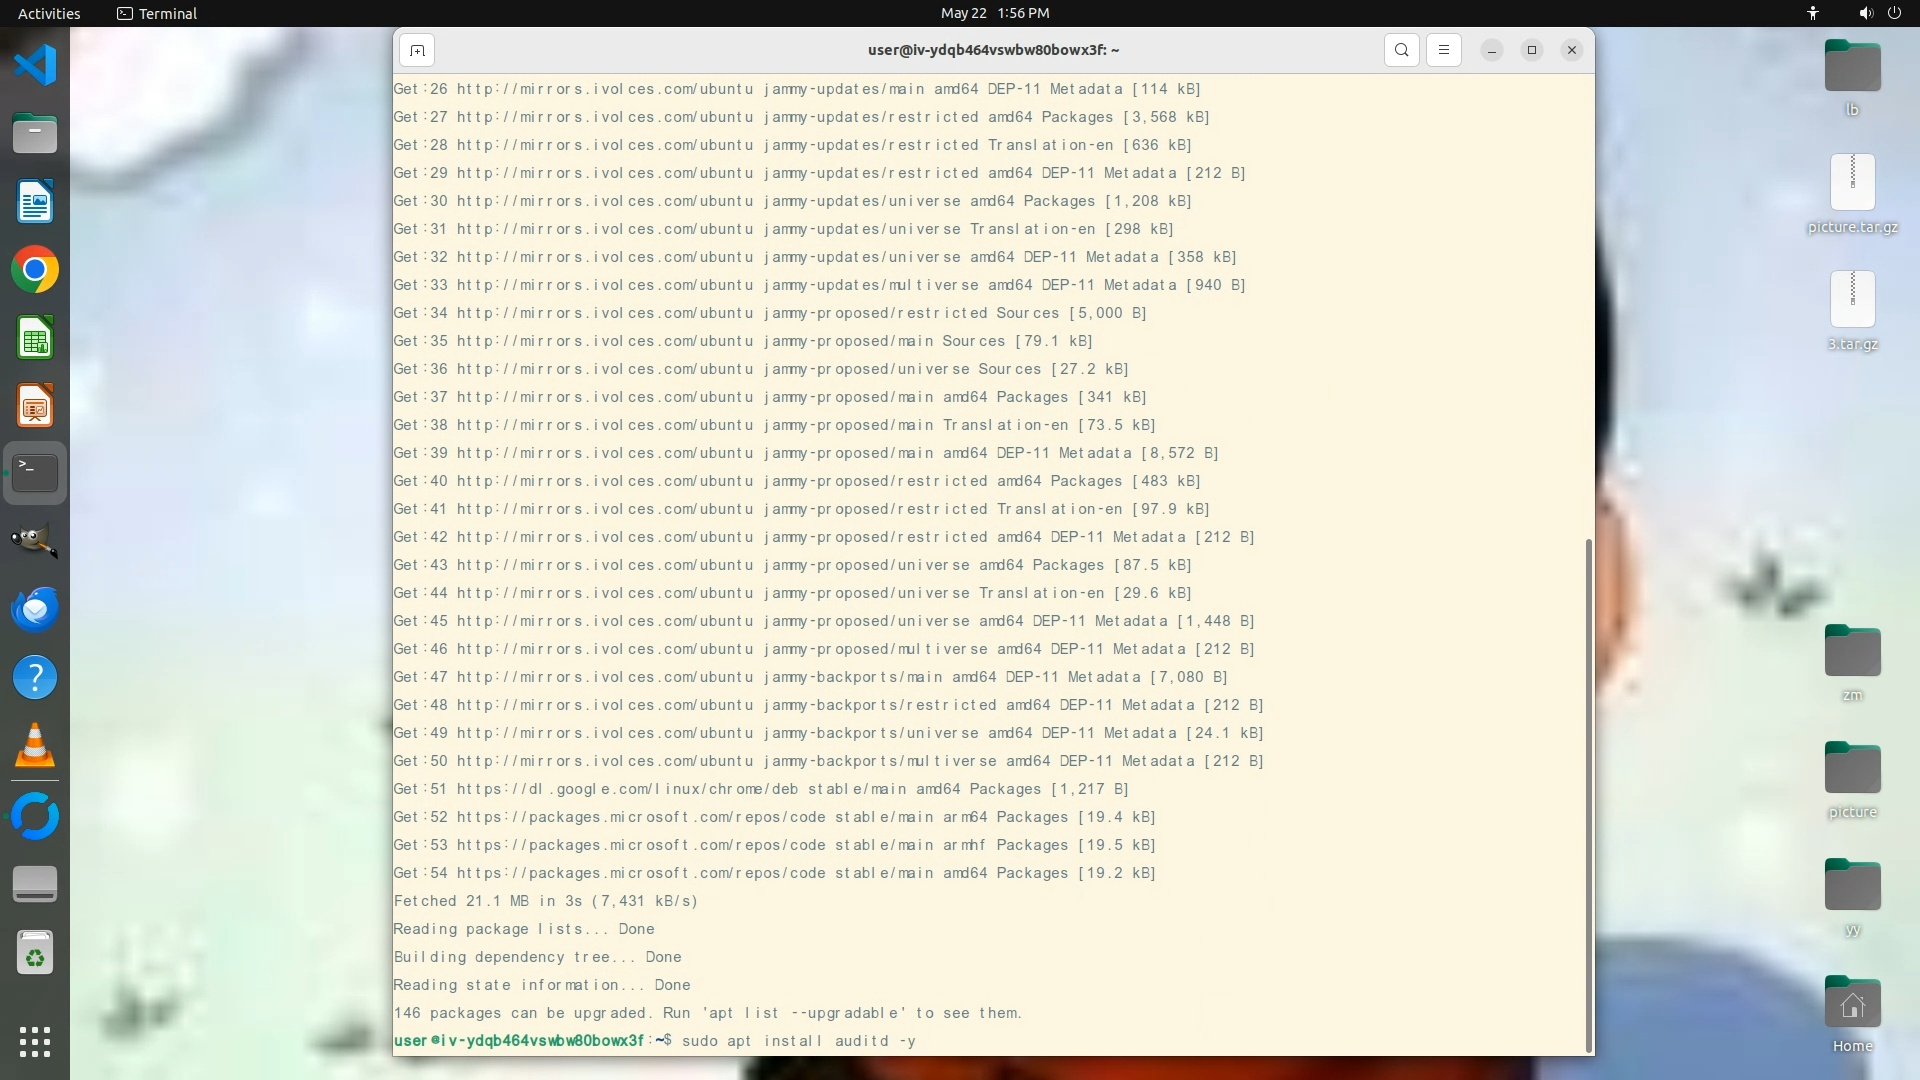Open the accessibility menu in top bar
This screenshot has height=1080, width=1920.
click(x=1812, y=13)
